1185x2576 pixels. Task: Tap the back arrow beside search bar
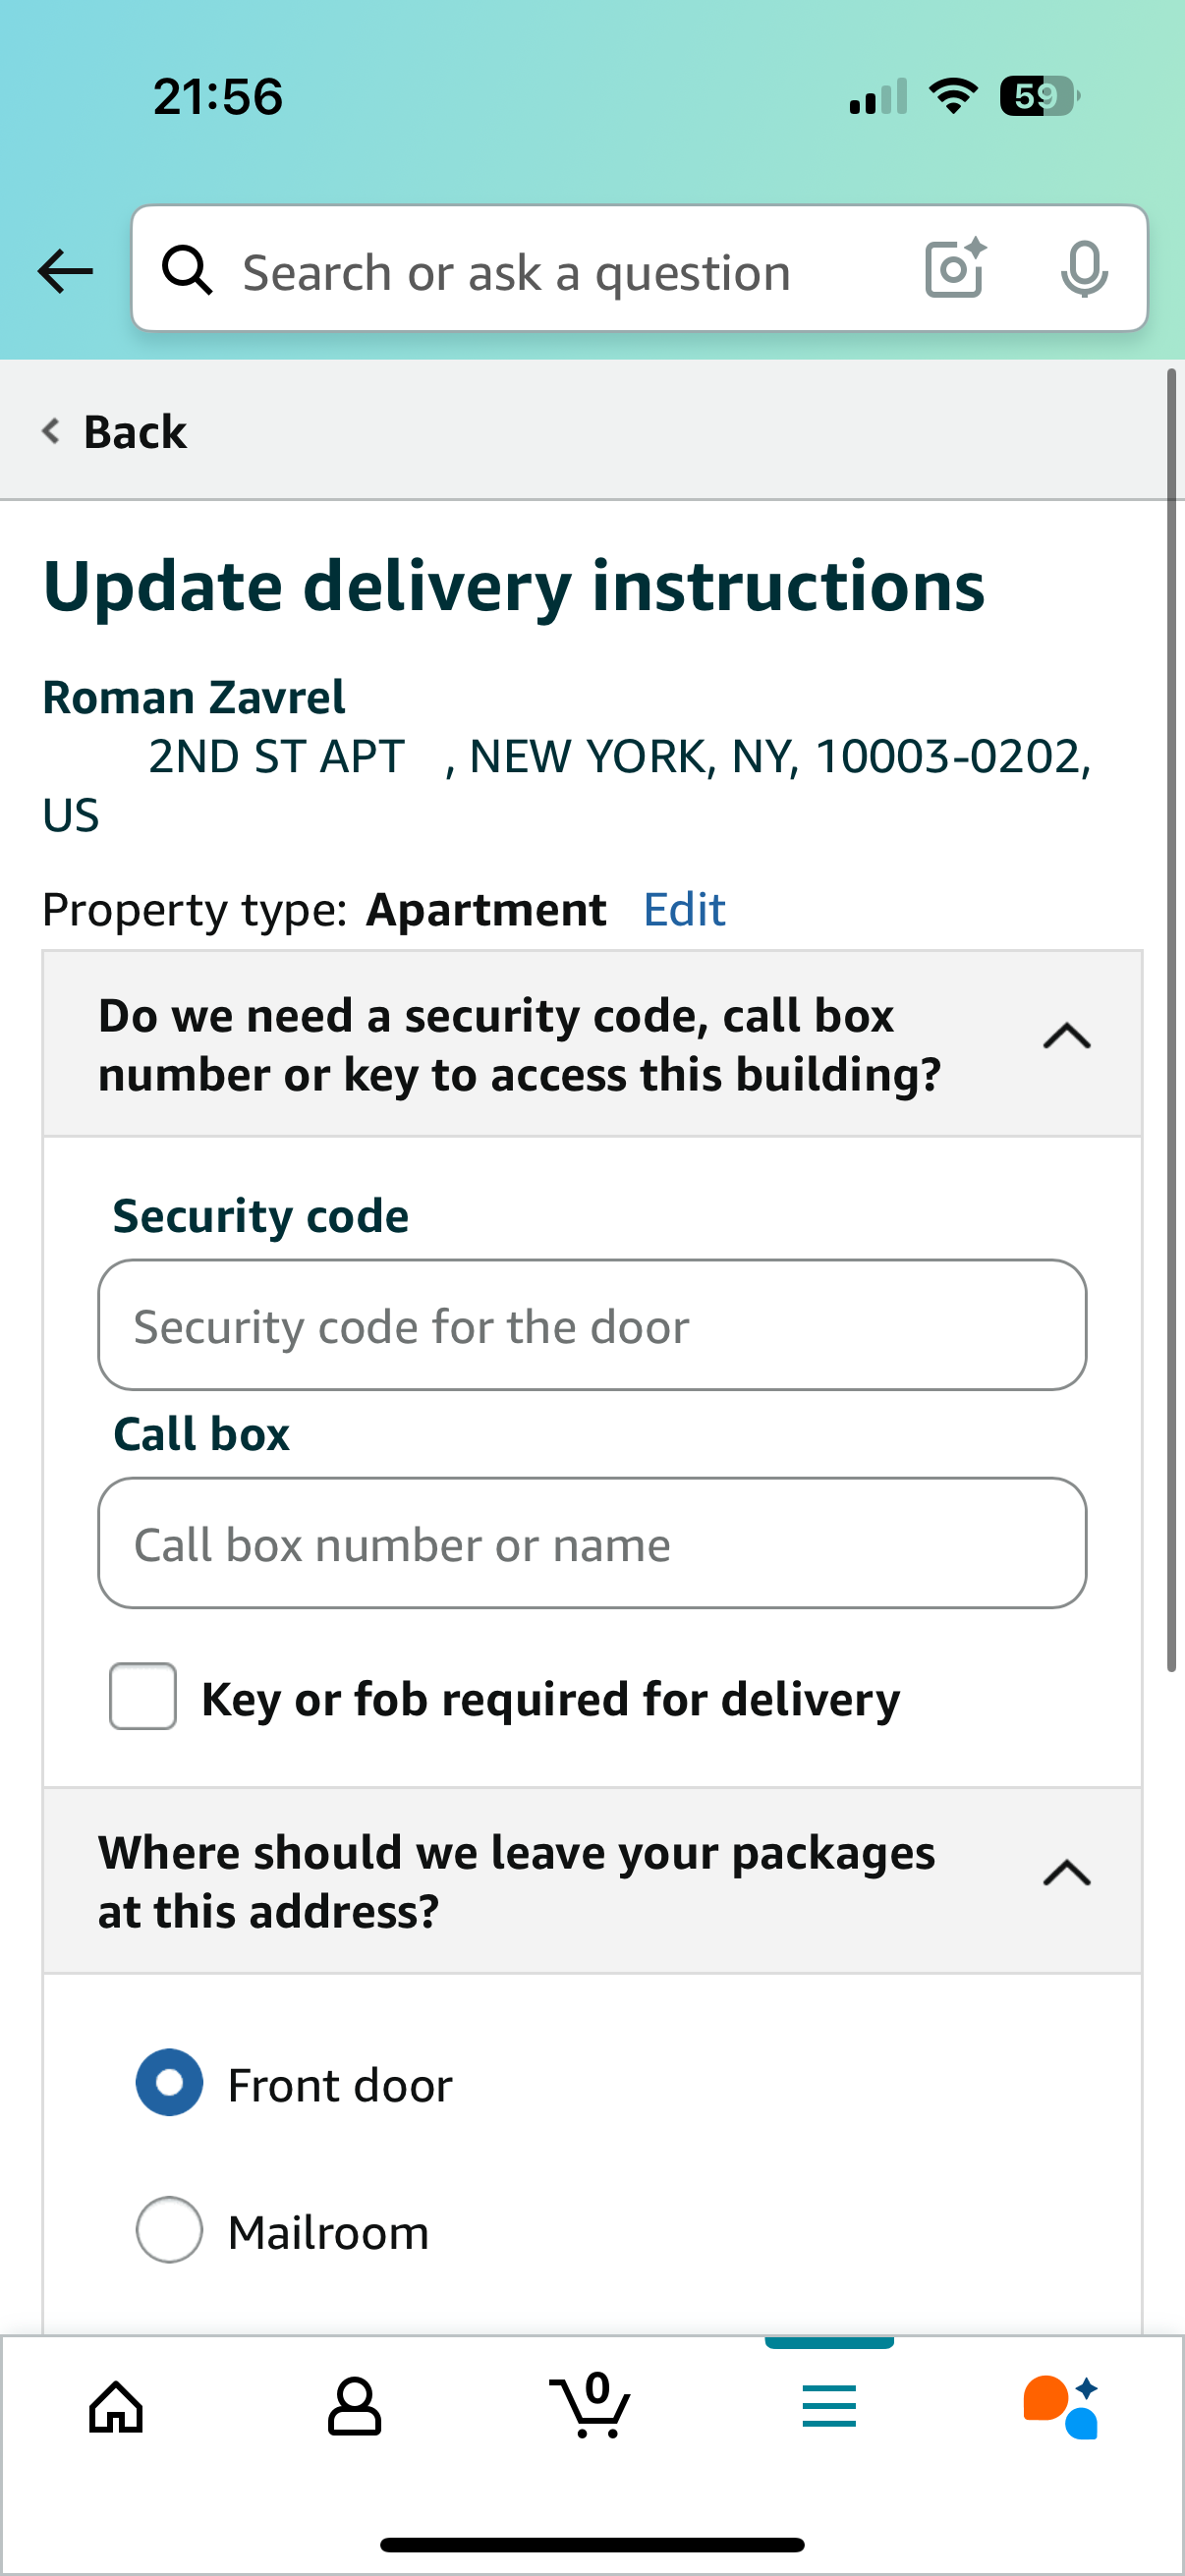pyautogui.click(x=65, y=270)
